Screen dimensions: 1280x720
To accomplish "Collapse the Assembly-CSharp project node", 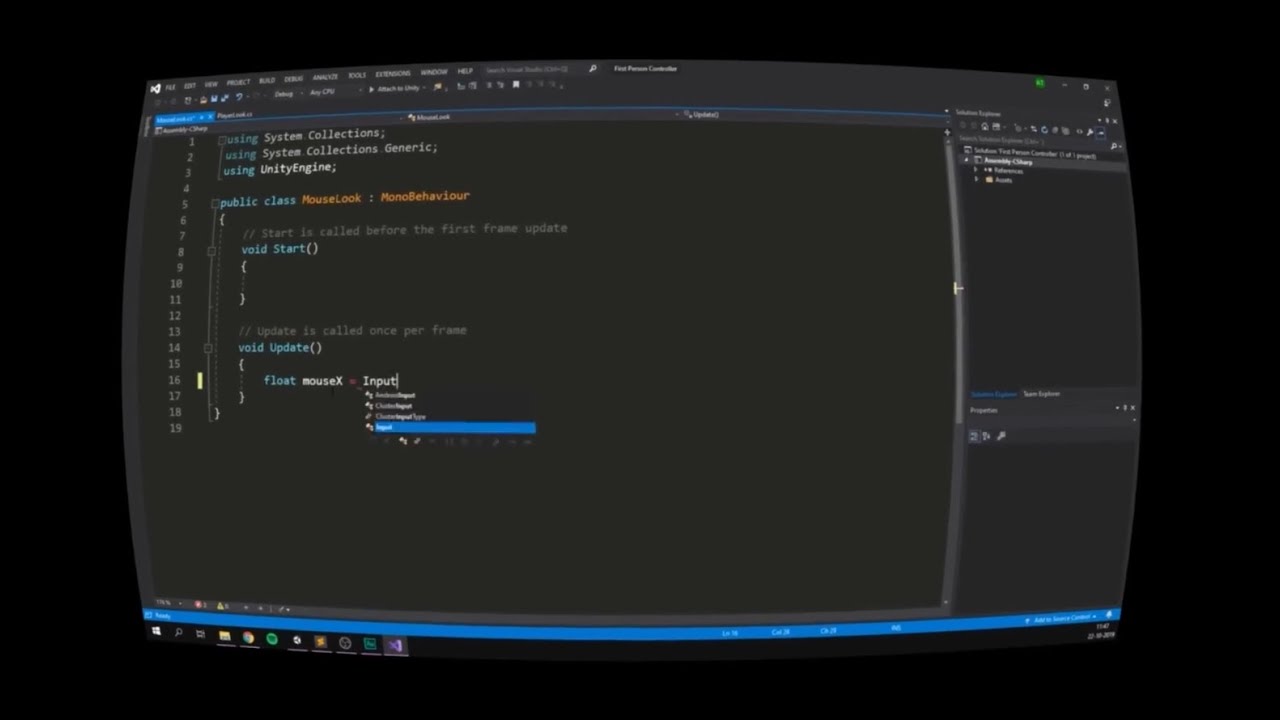I will coord(966,160).
